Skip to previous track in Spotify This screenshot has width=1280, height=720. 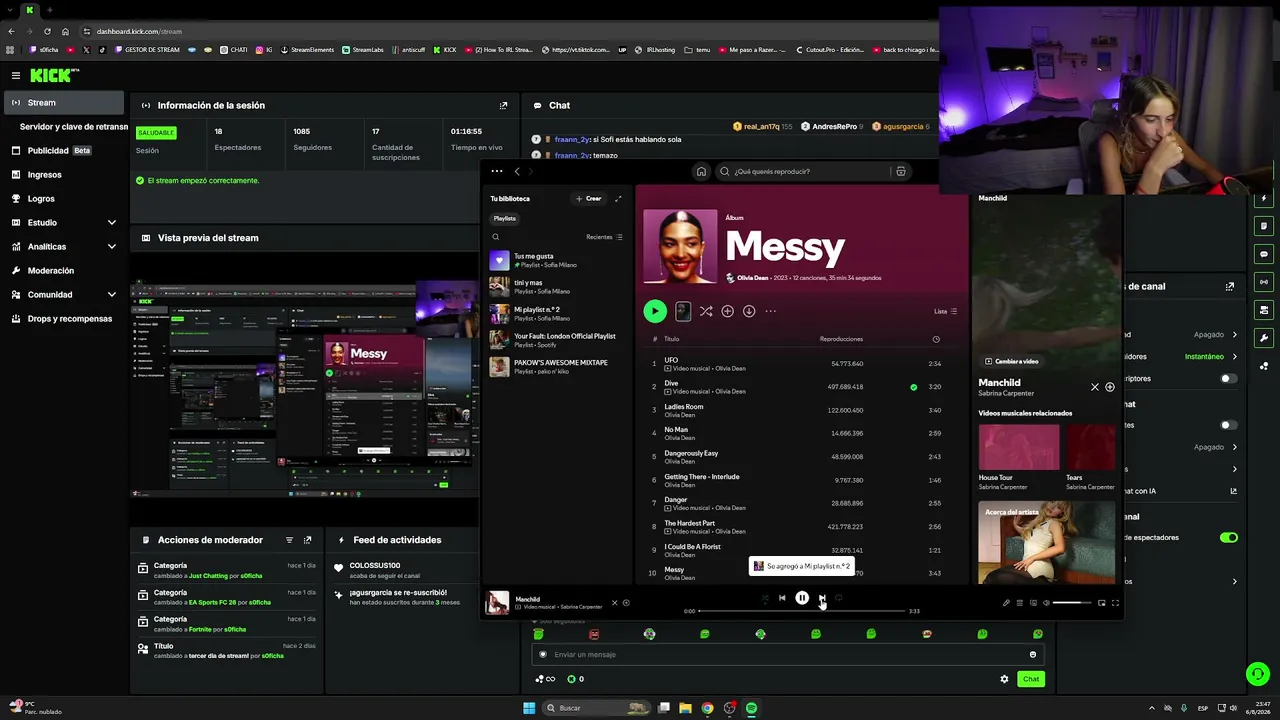click(782, 598)
